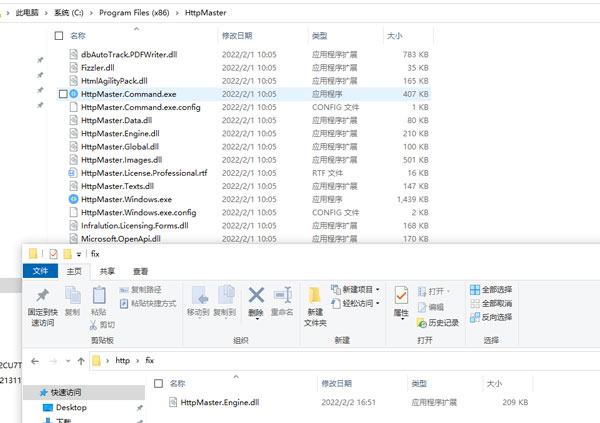Screen dimensions: 600x423
Task: Click the HttpMaster.License.Professional.rtf file icon
Action: pyautogui.click(x=73, y=173)
